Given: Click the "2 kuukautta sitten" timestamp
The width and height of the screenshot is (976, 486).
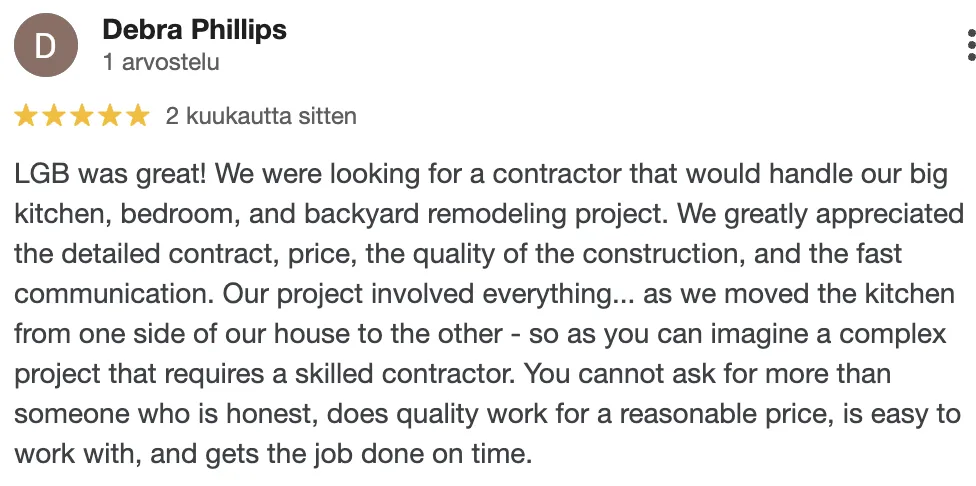Looking at the screenshot, I should click(x=261, y=116).
